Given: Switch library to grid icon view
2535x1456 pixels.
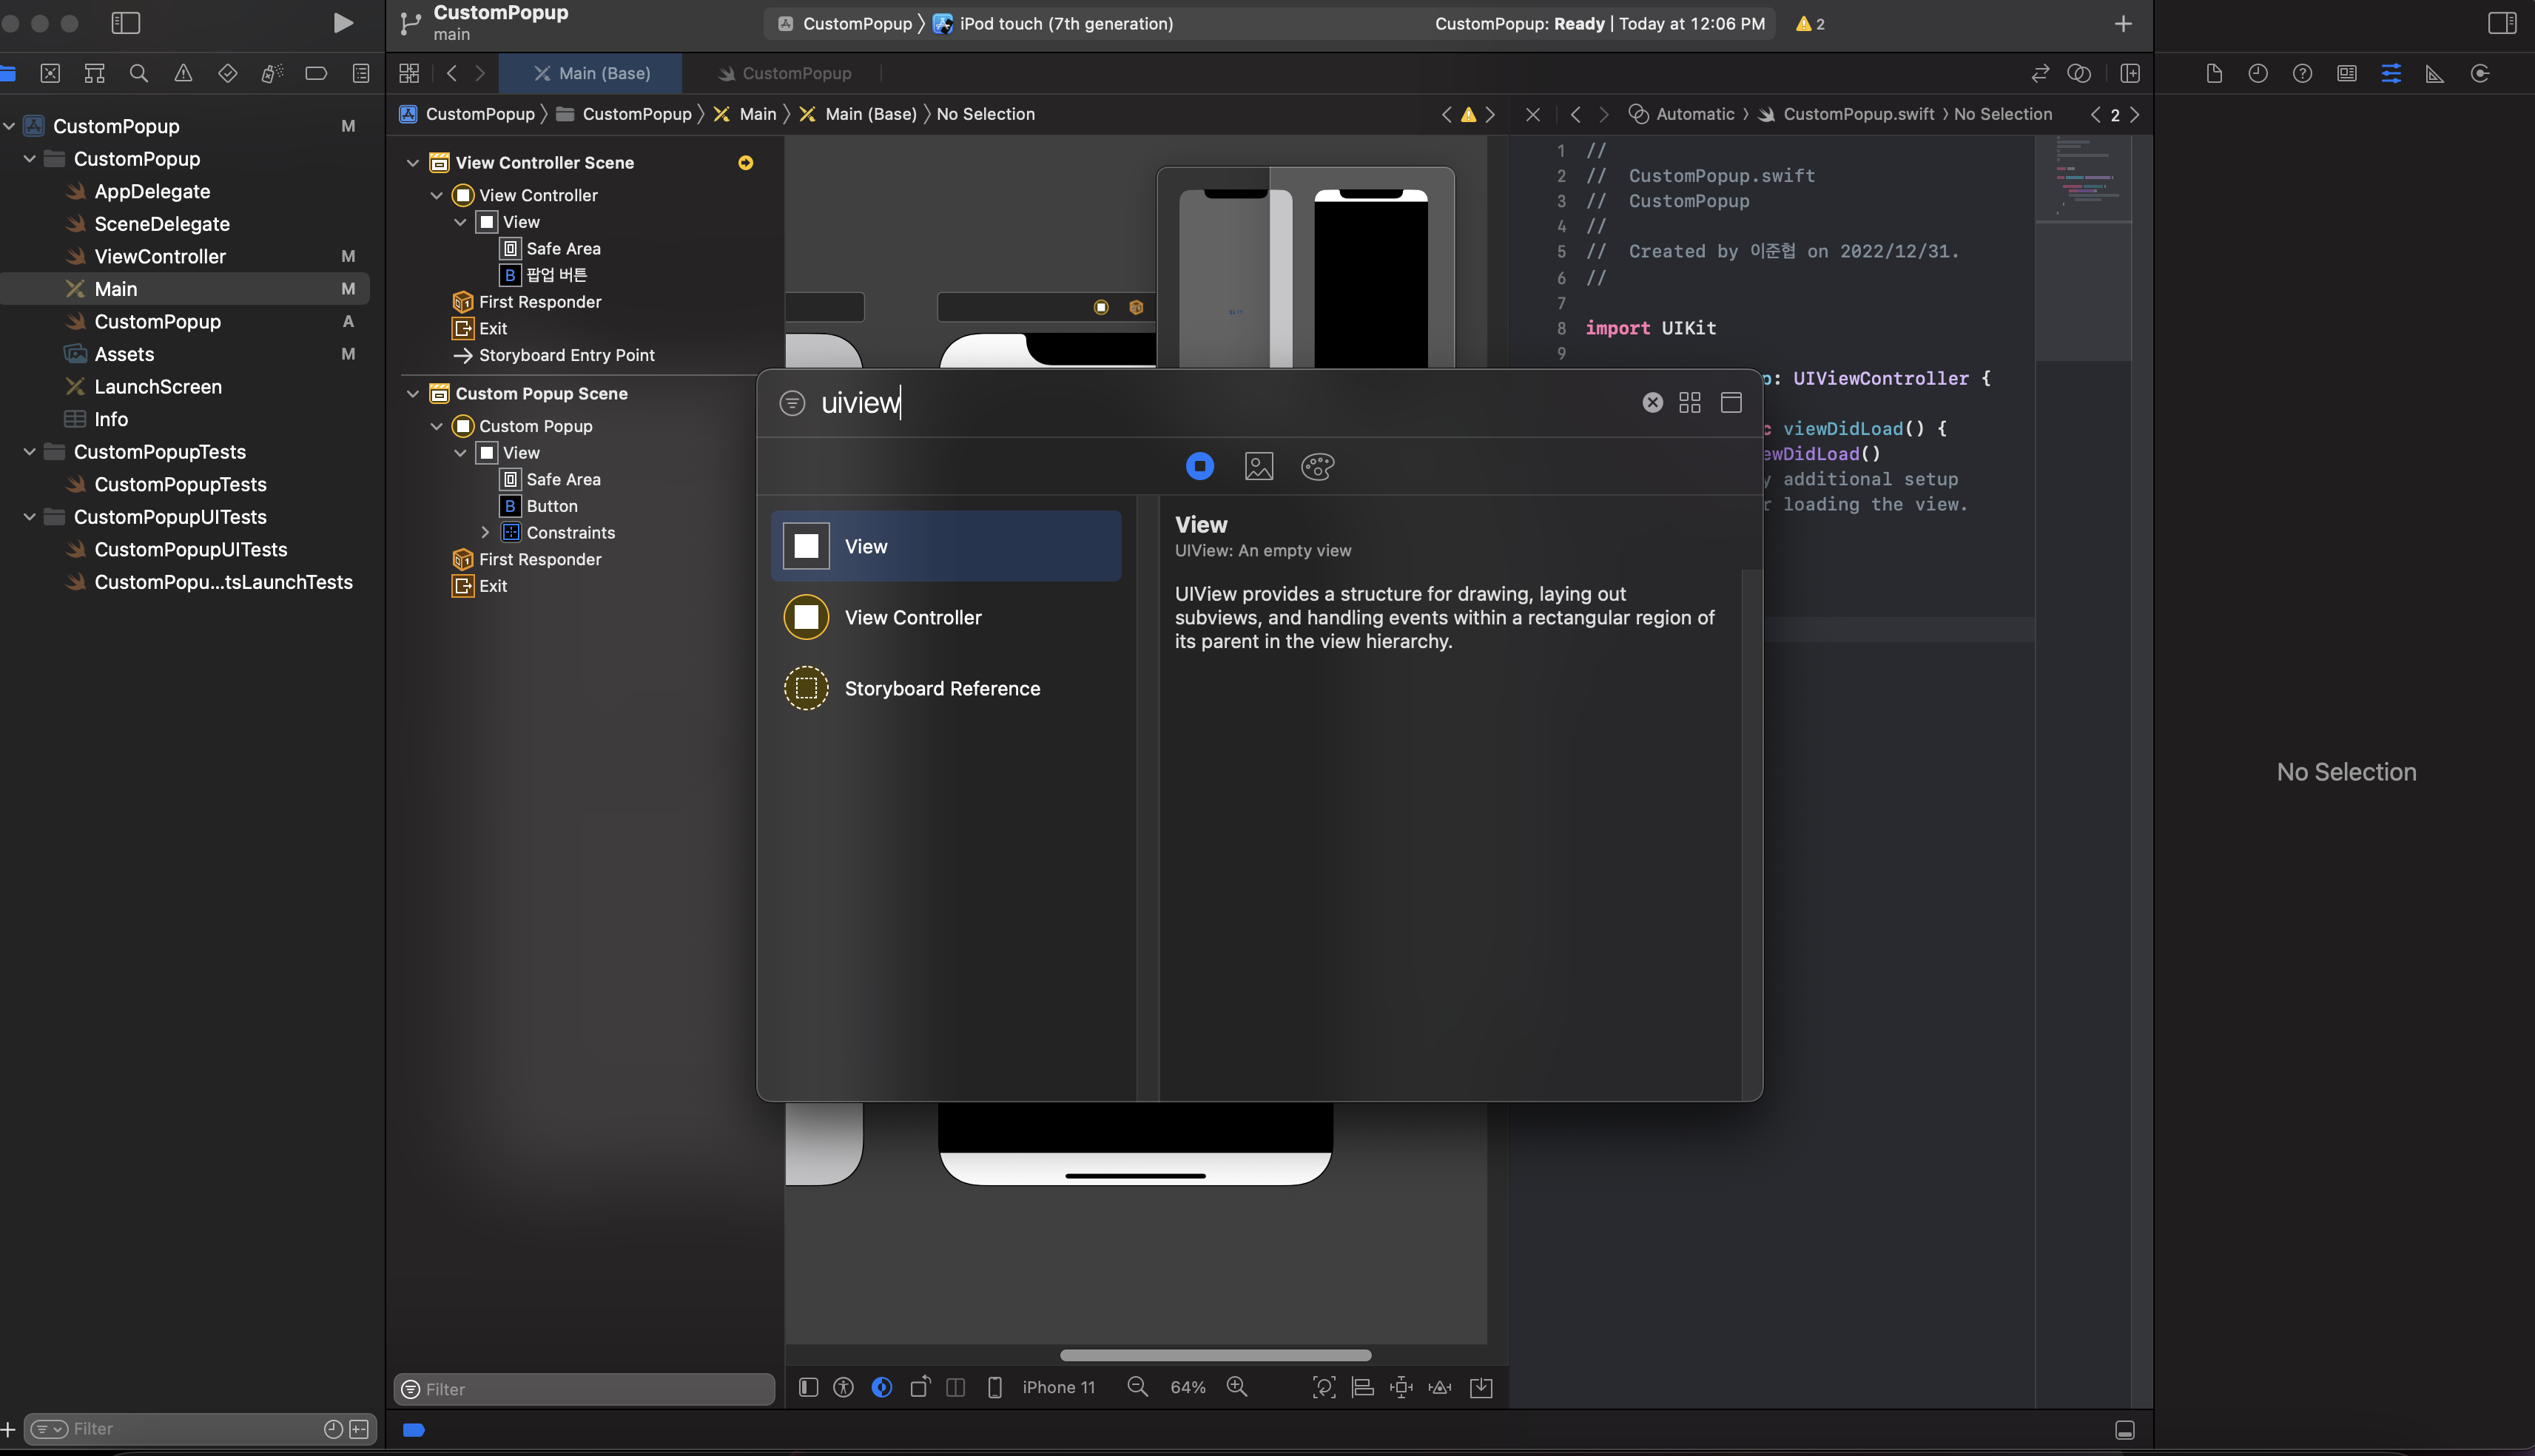Looking at the screenshot, I should [1689, 402].
